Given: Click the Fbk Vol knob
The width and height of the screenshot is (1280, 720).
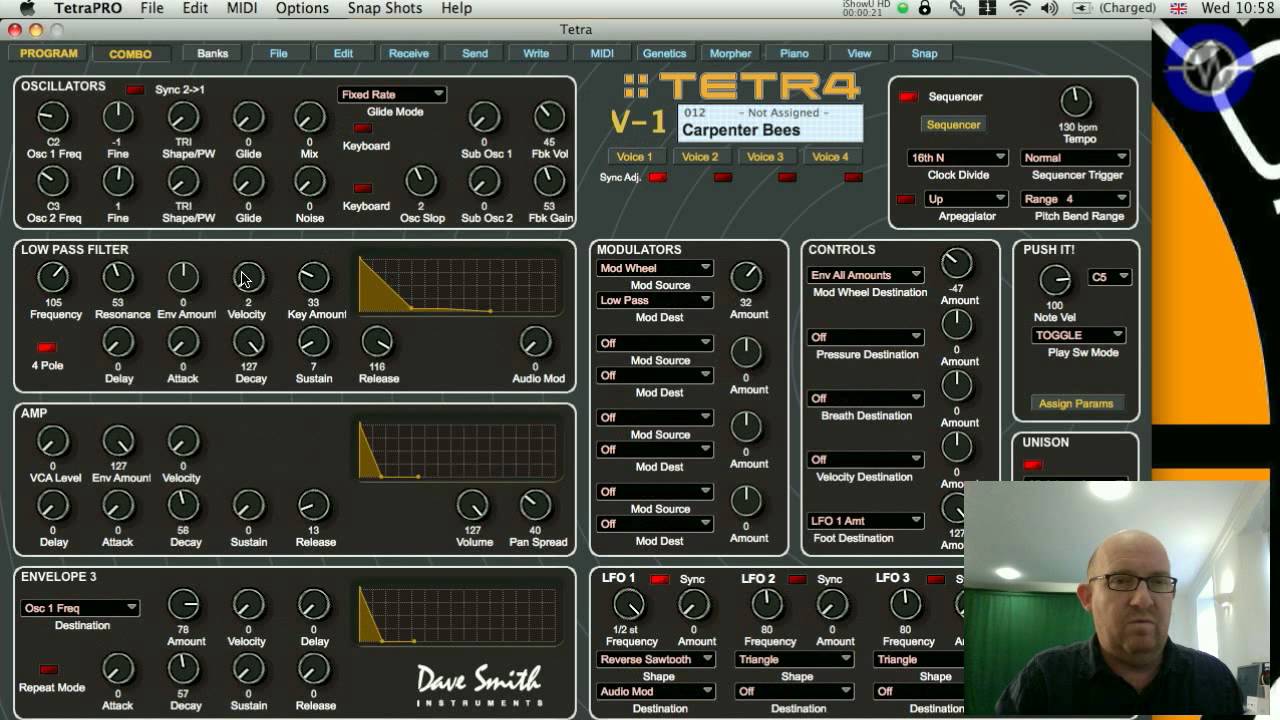Looking at the screenshot, I should [549, 118].
